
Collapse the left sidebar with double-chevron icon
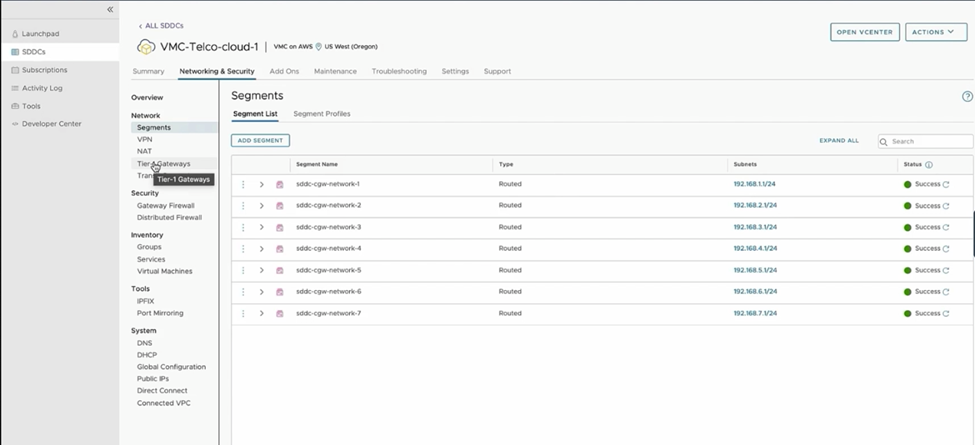click(110, 10)
